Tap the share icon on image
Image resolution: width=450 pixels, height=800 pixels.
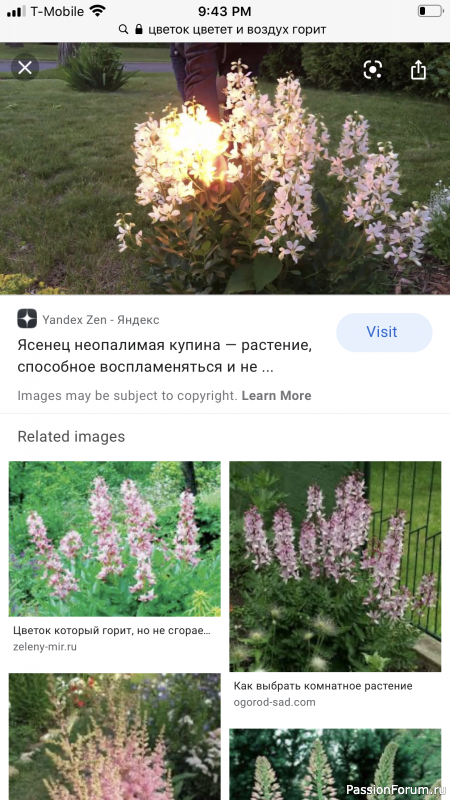pos(418,69)
